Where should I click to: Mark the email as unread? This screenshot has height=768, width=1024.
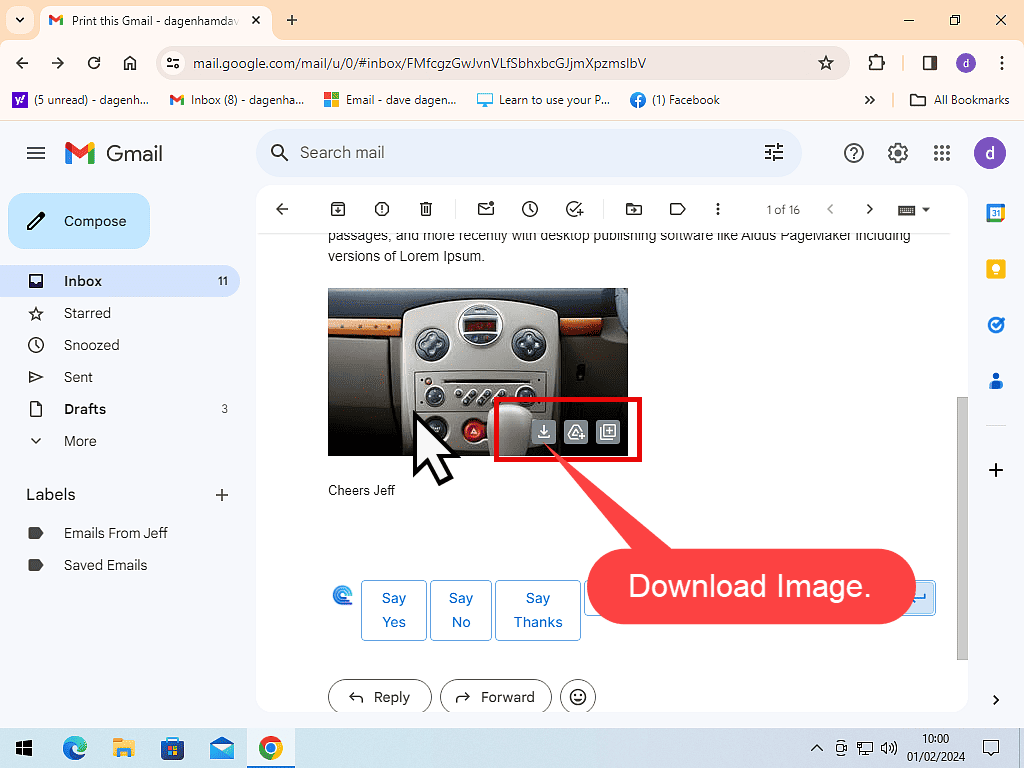(x=486, y=209)
